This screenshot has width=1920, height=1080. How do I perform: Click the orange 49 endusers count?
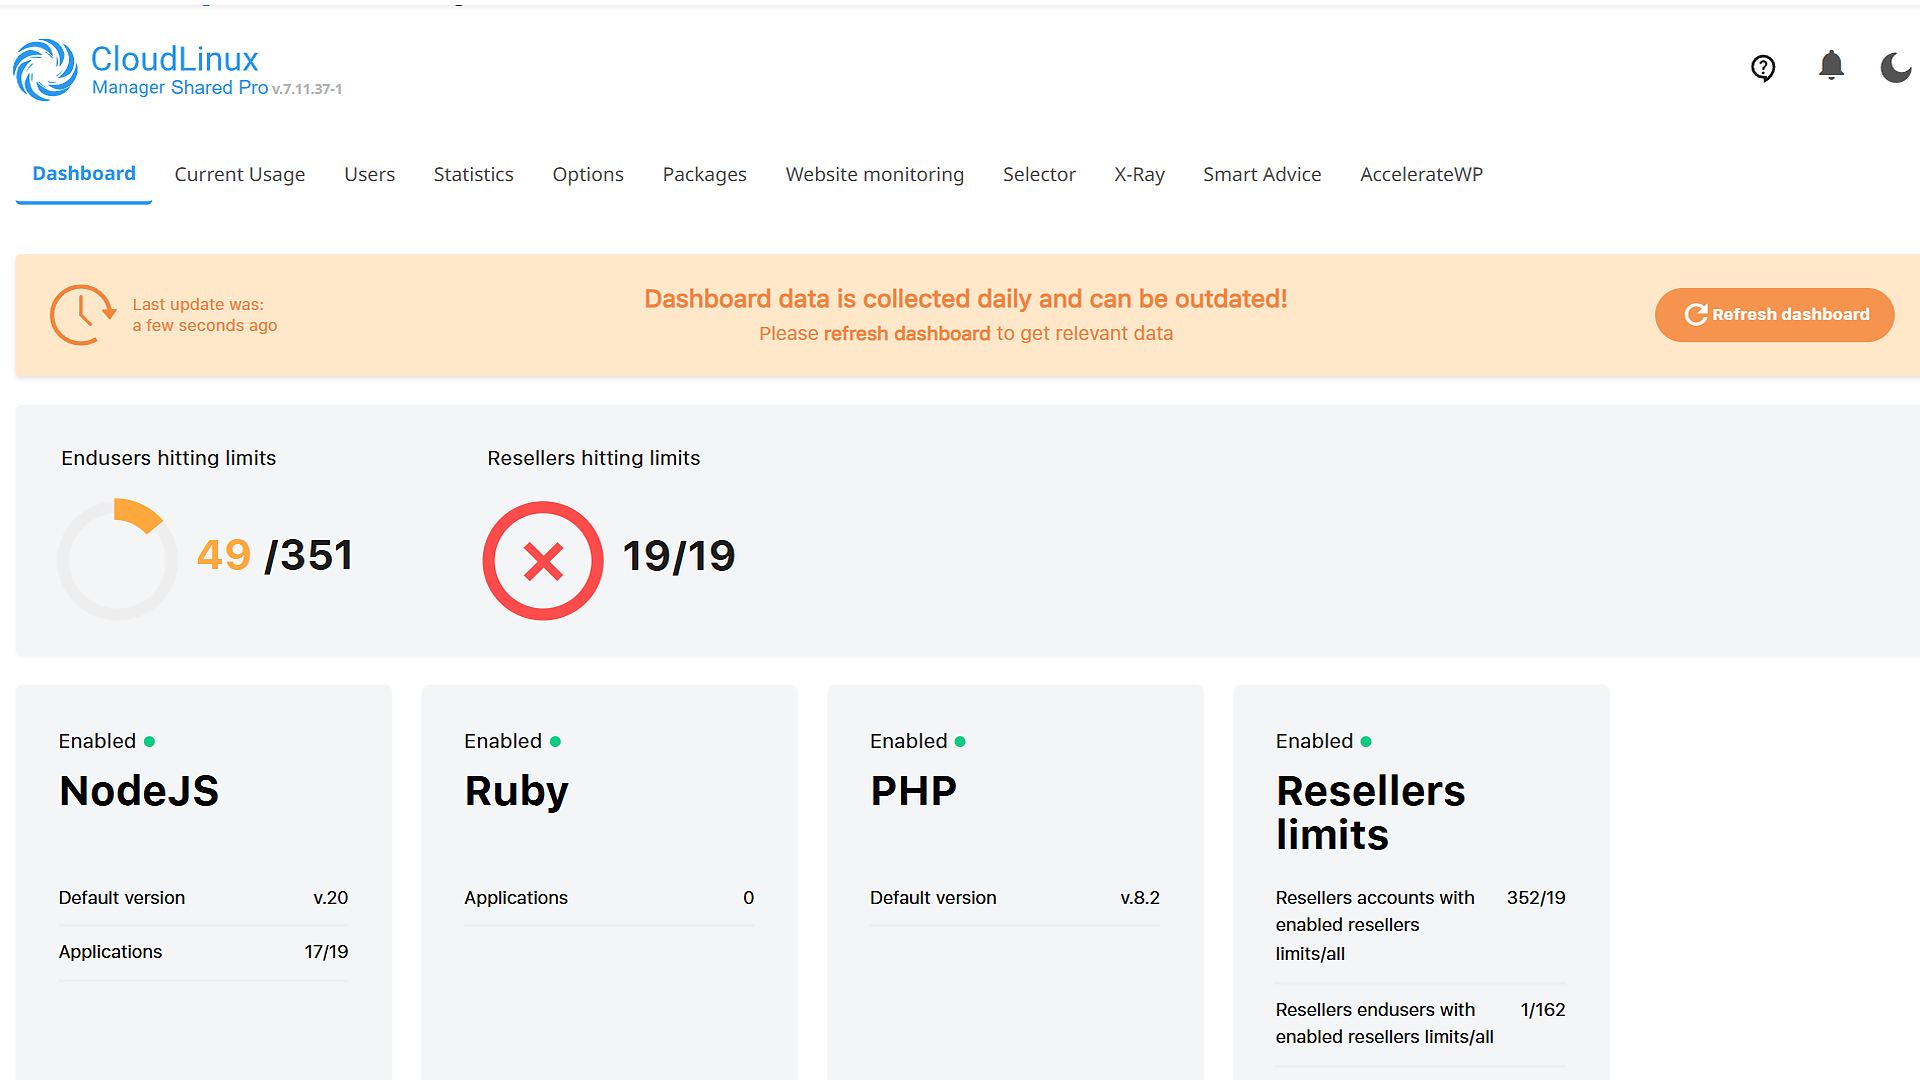(224, 556)
